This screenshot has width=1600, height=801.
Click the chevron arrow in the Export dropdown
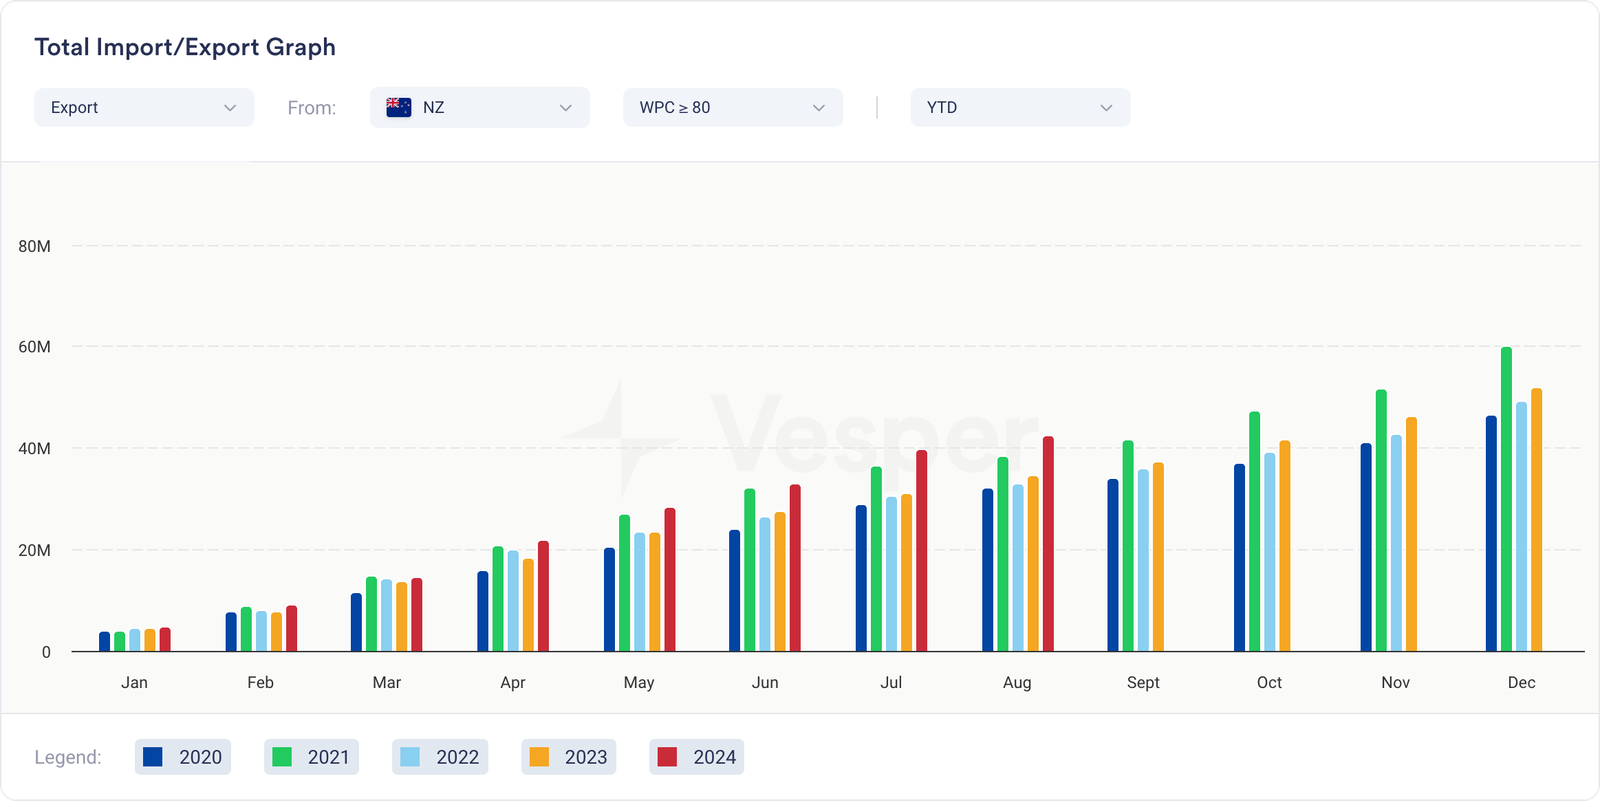[230, 108]
